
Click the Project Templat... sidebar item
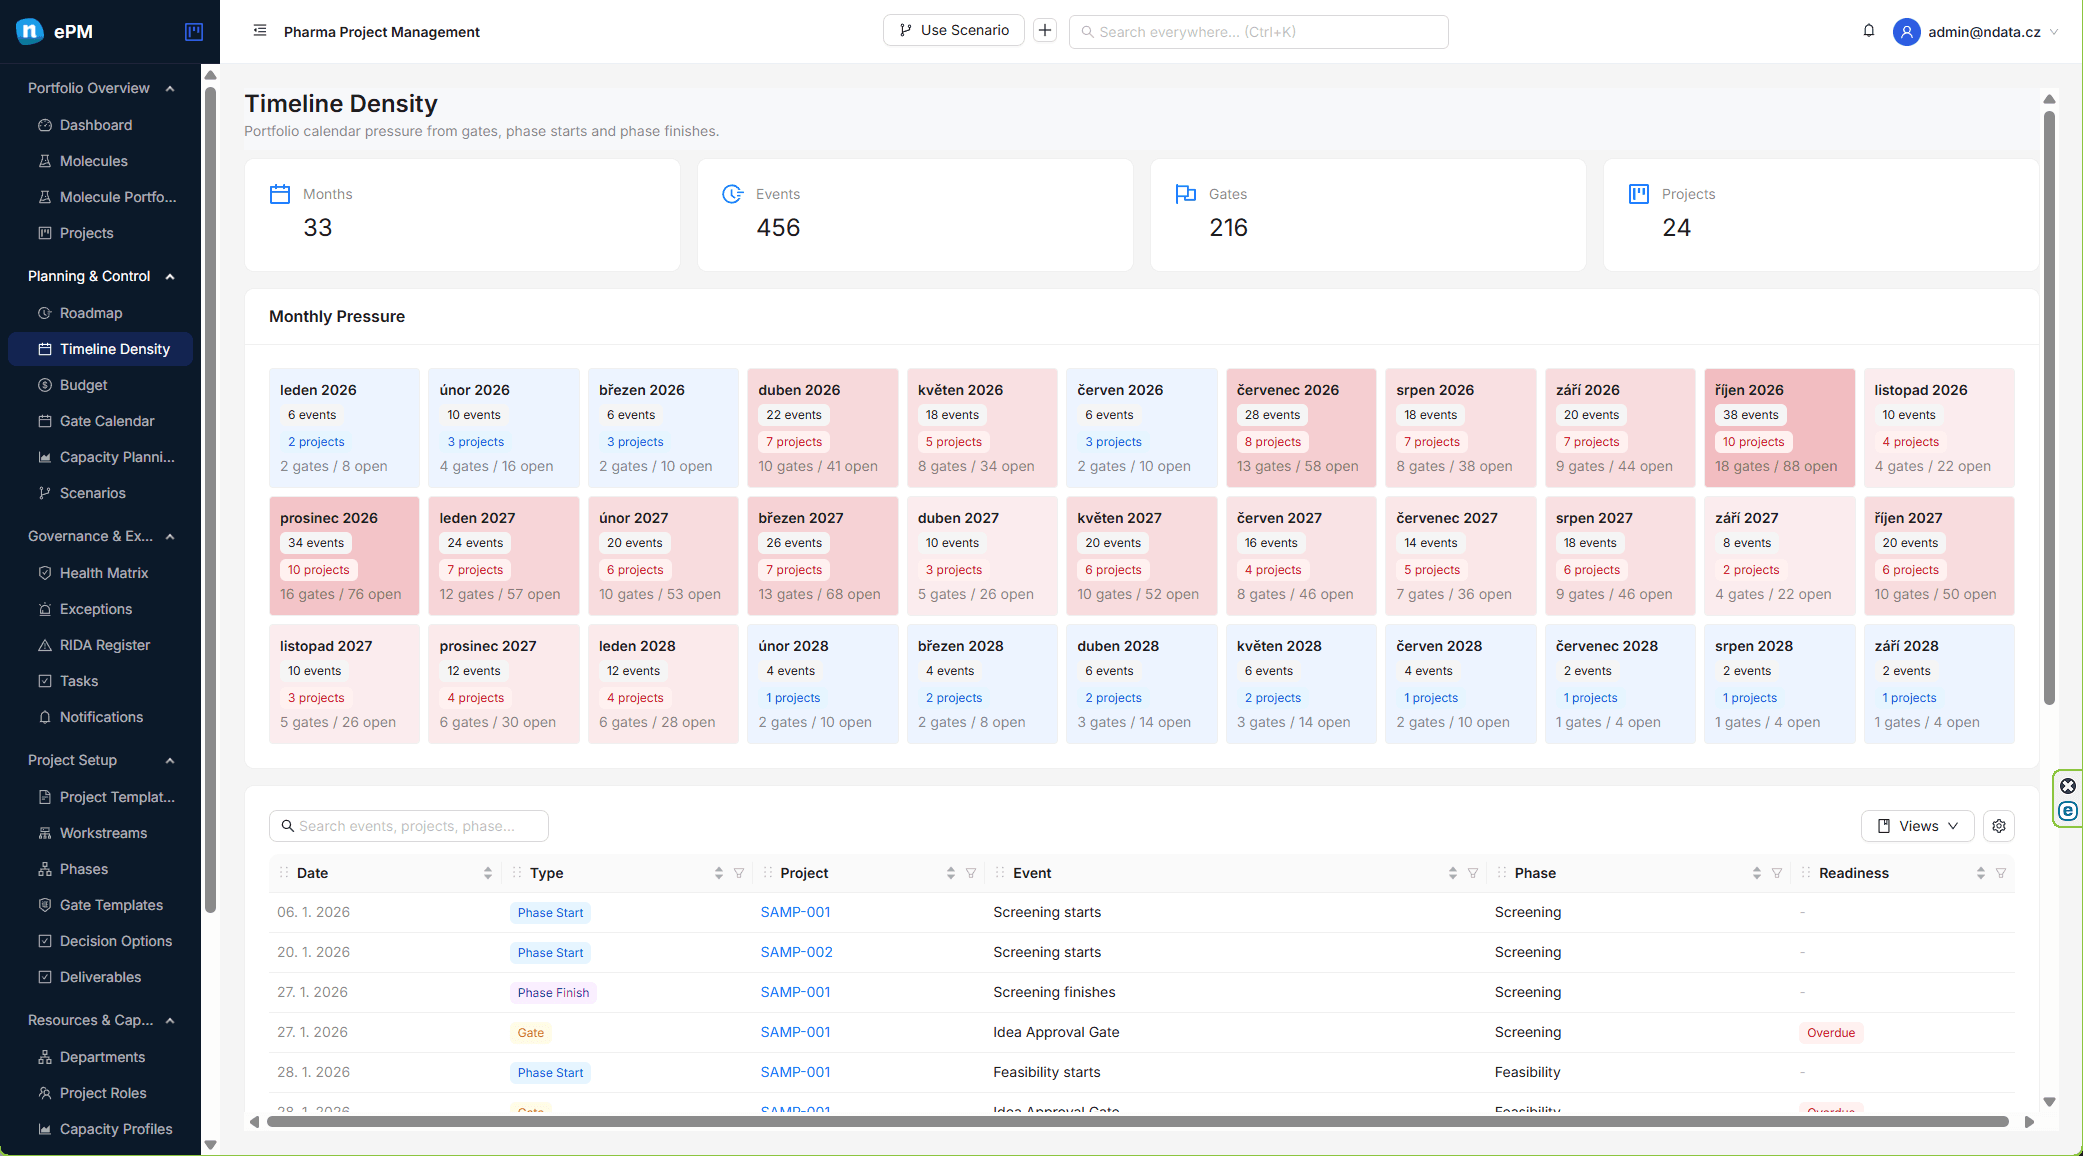click(100, 797)
